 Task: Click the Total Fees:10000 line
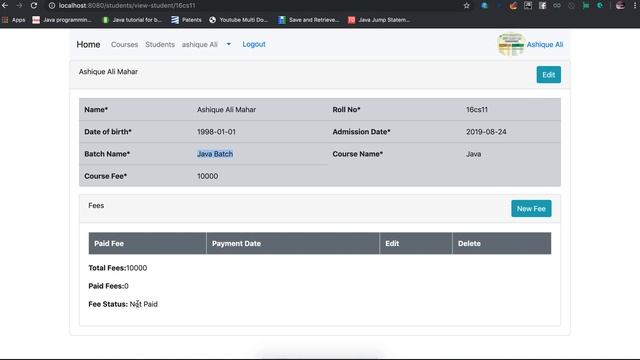pos(118,268)
